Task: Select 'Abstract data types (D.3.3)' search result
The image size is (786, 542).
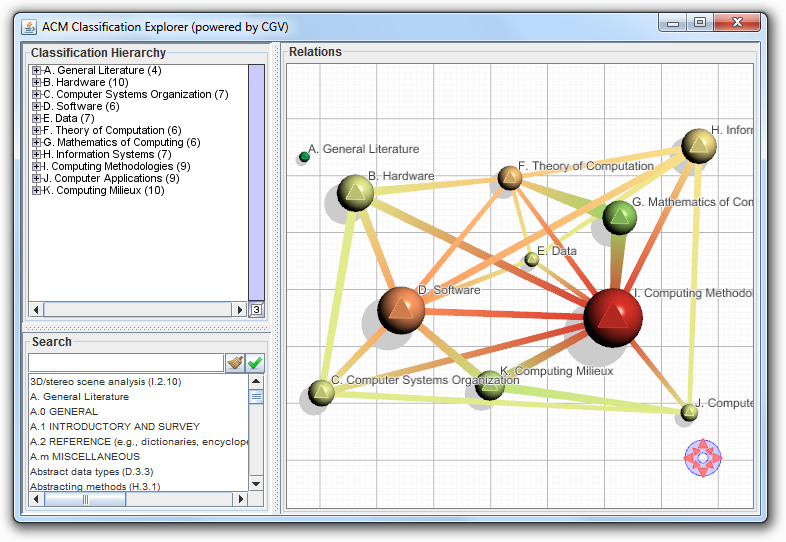Action: (91, 472)
